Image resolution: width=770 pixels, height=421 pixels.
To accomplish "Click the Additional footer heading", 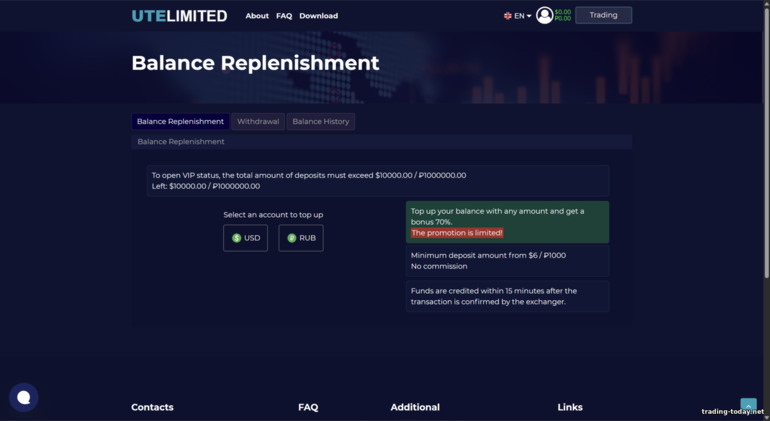I will pos(415,407).
